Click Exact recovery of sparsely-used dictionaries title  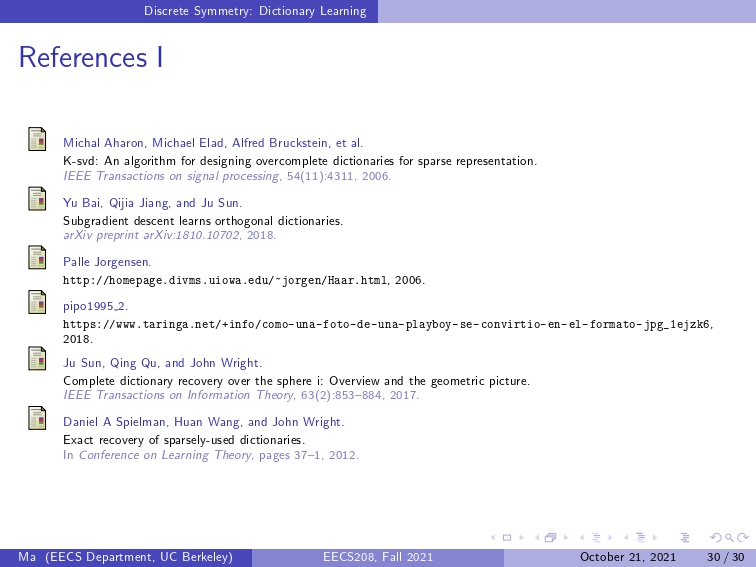pos(184,440)
